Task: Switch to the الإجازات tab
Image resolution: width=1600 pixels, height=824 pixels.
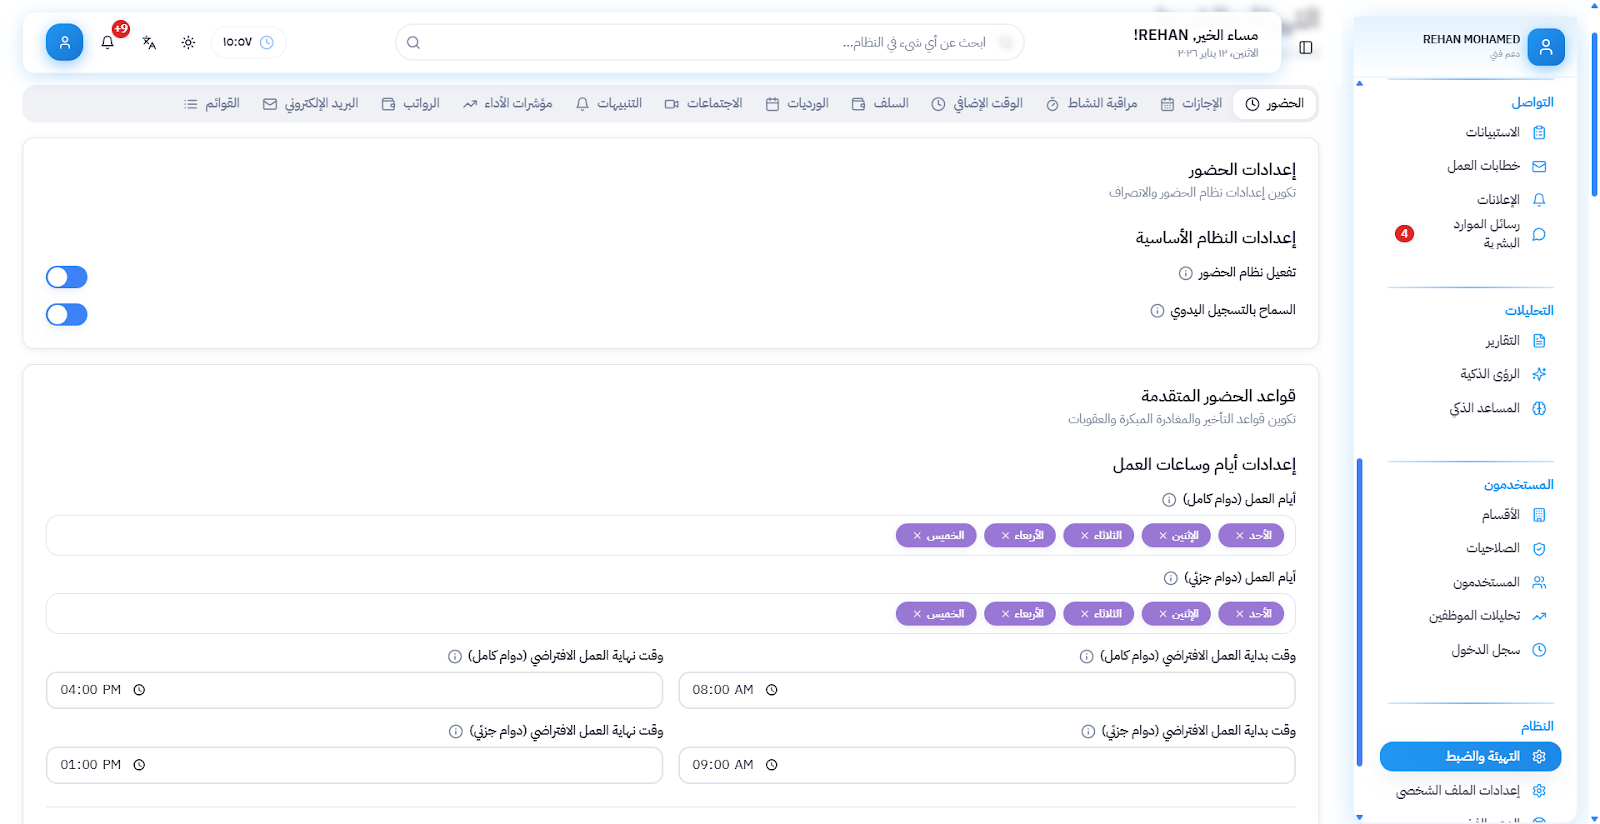Action: pyautogui.click(x=1191, y=104)
